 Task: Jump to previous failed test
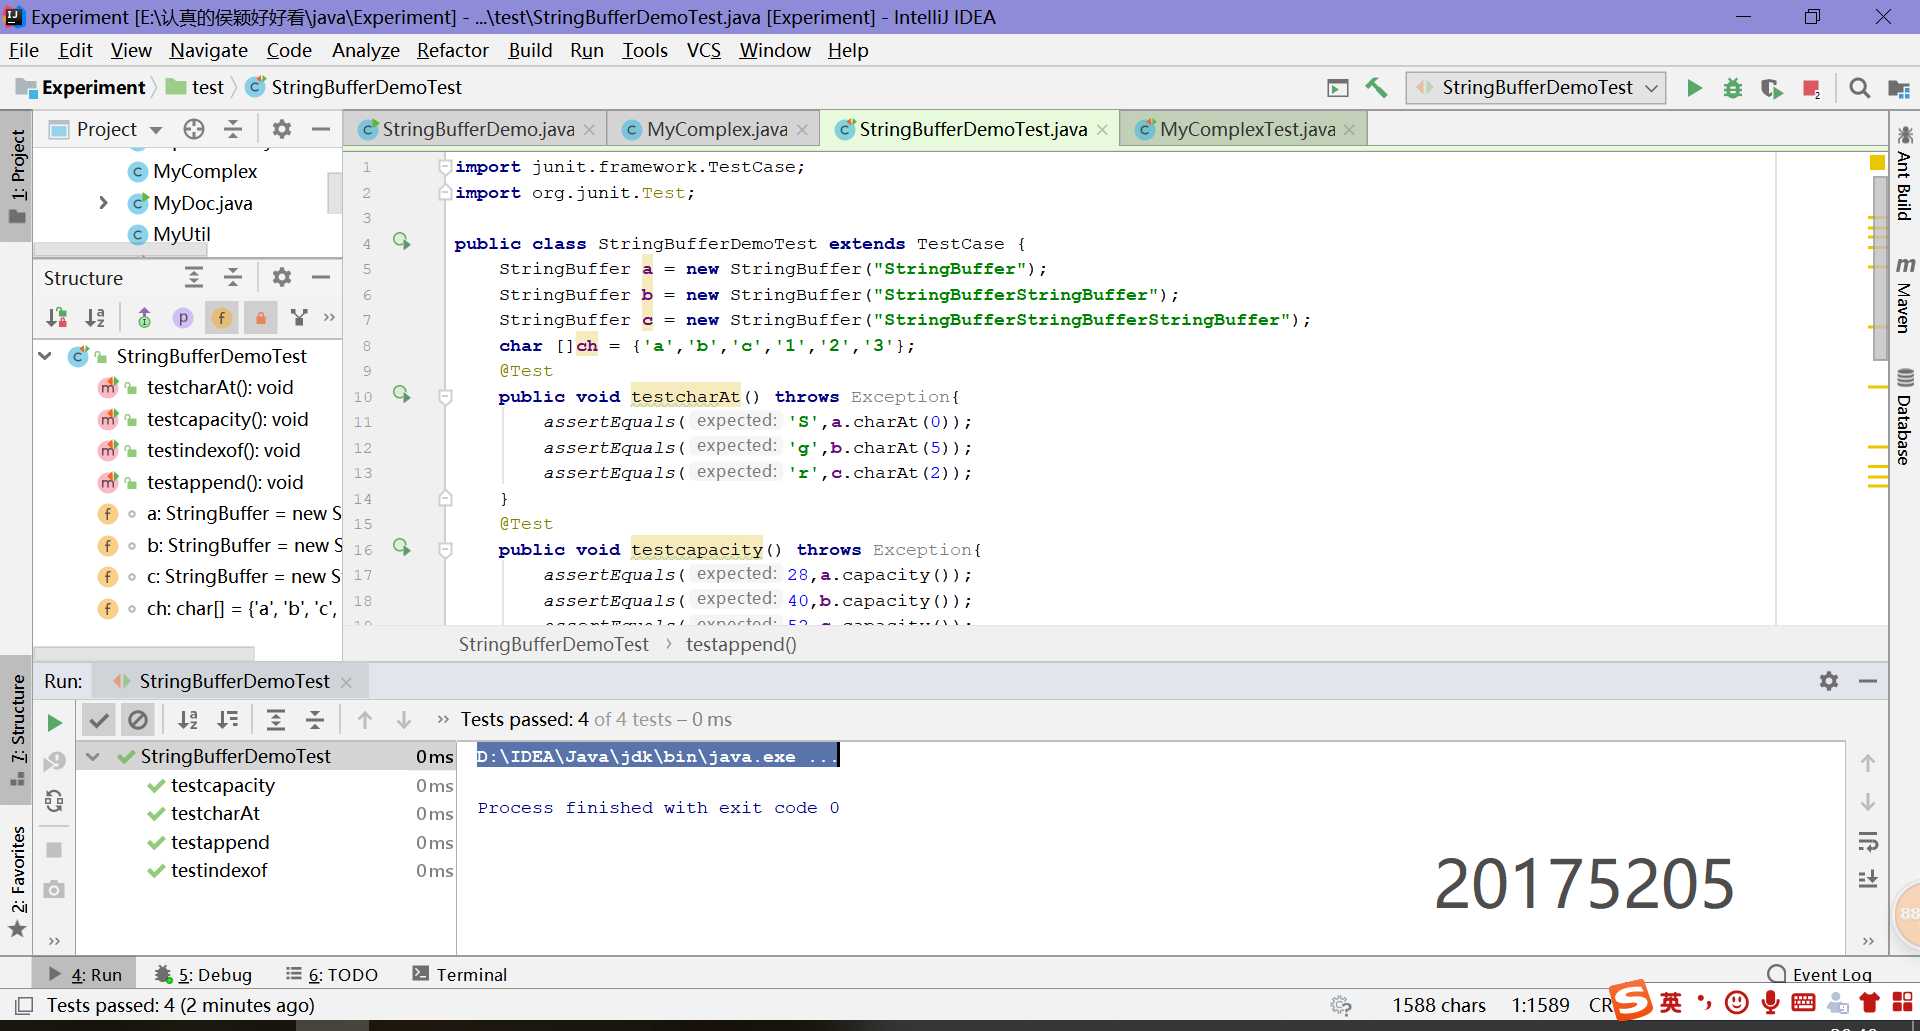pos(365,720)
